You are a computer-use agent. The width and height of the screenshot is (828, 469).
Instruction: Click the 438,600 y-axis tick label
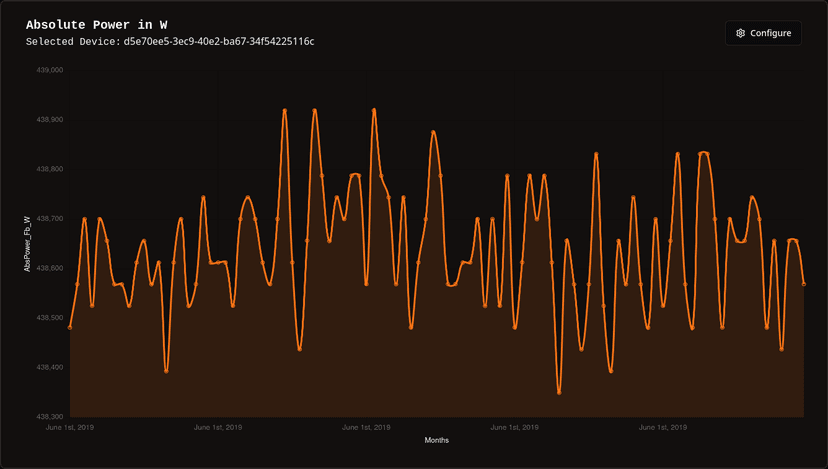[50, 268]
